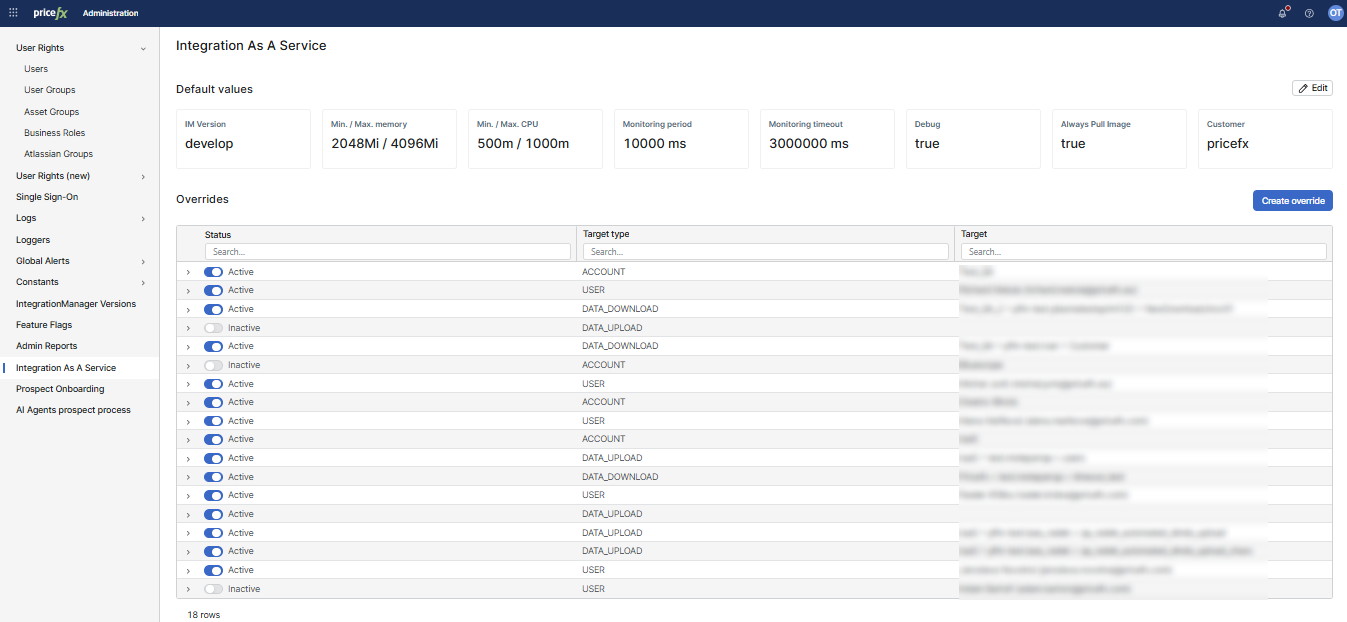Expand the Constants sidebar submenu
This screenshot has width=1347, height=622.
click(x=143, y=283)
